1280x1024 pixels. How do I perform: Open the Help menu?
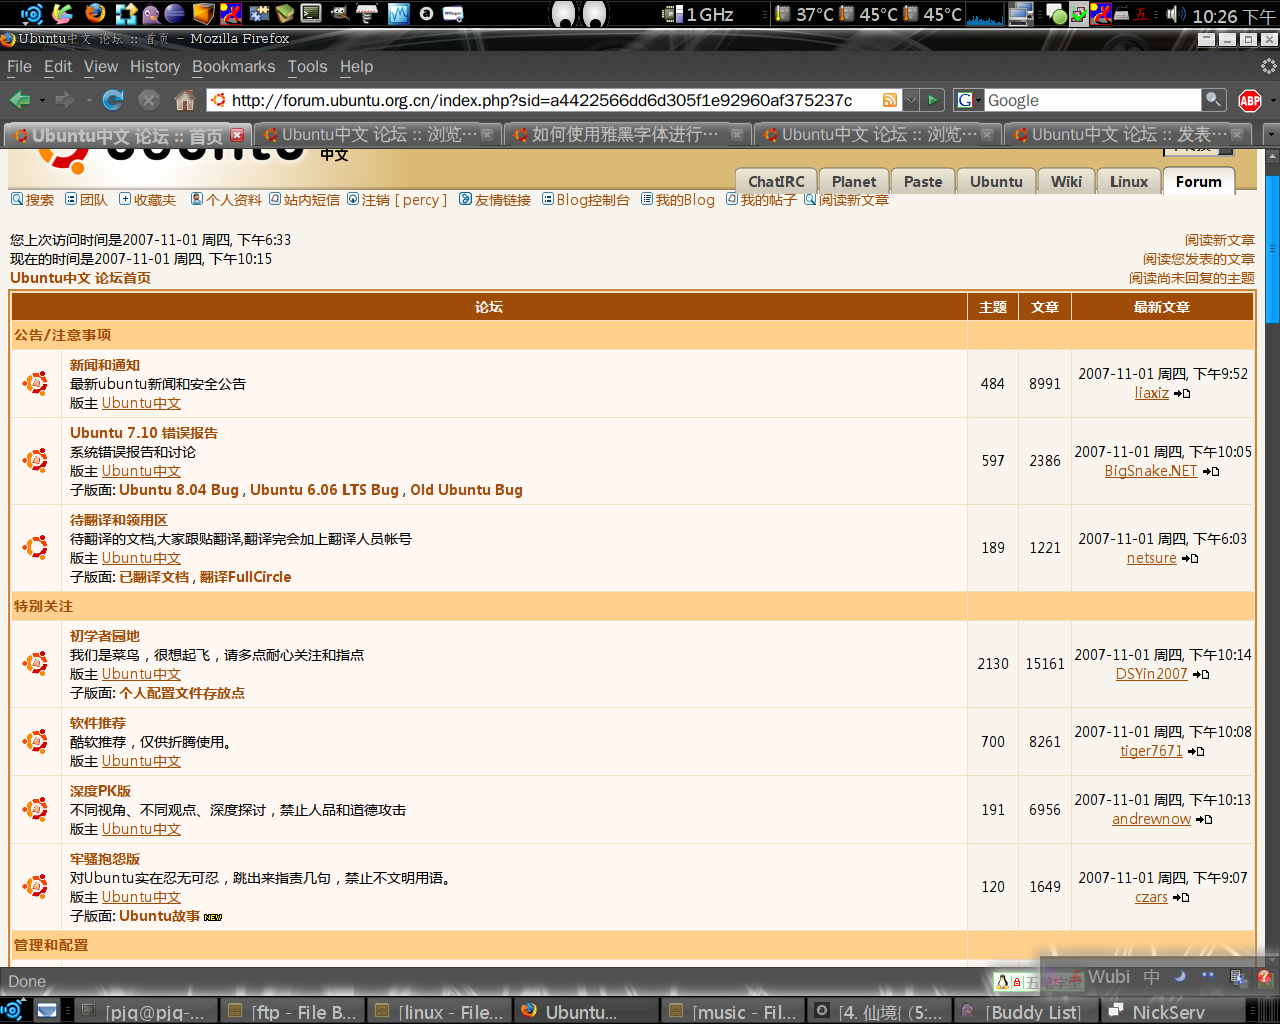coord(356,66)
